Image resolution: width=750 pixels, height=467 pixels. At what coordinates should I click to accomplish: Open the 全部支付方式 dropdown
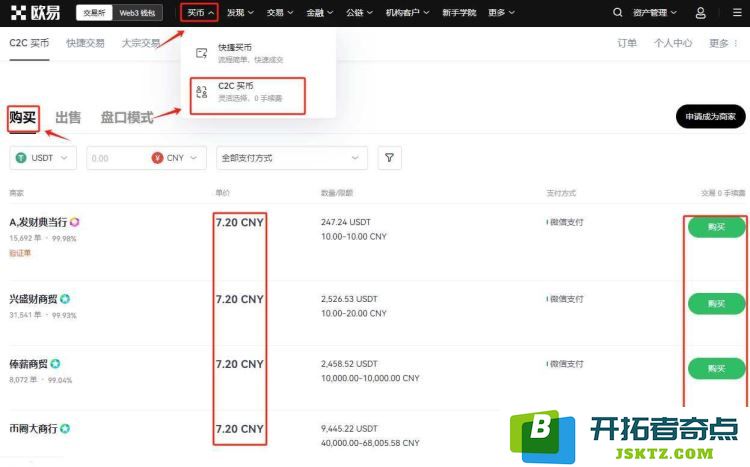click(x=292, y=158)
